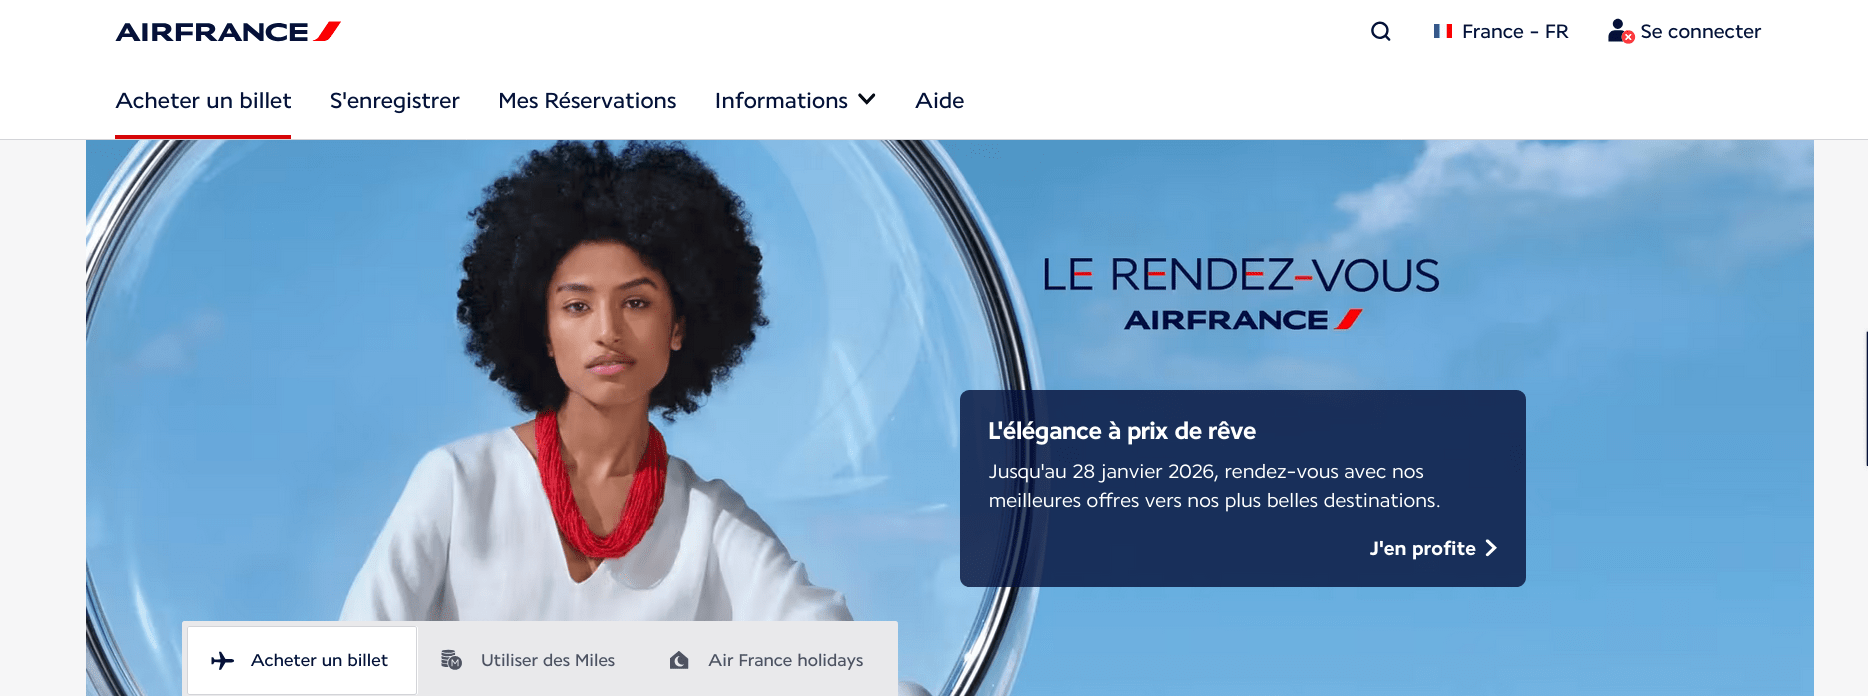This screenshot has height=696, width=1868.
Task: Go to Mes Réservations
Action: coord(587,100)
